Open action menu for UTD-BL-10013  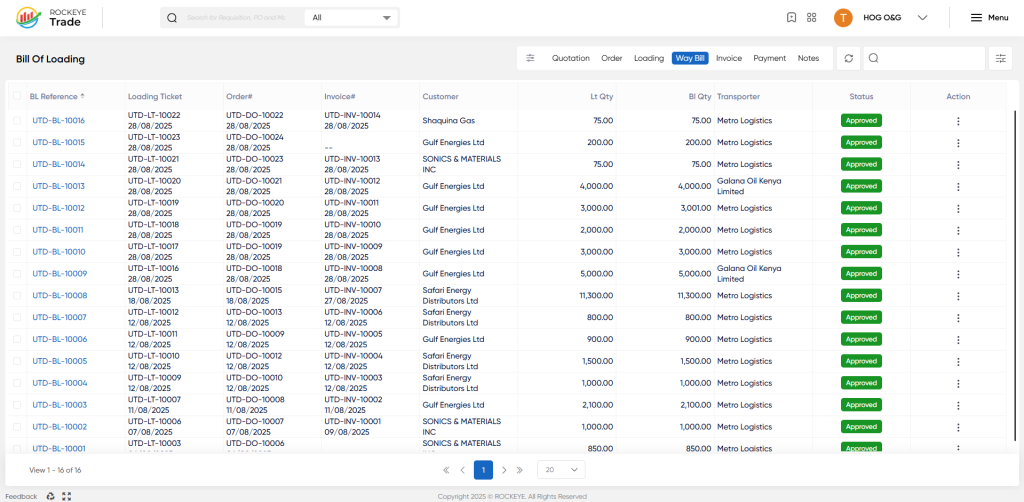tap(958, 187)
